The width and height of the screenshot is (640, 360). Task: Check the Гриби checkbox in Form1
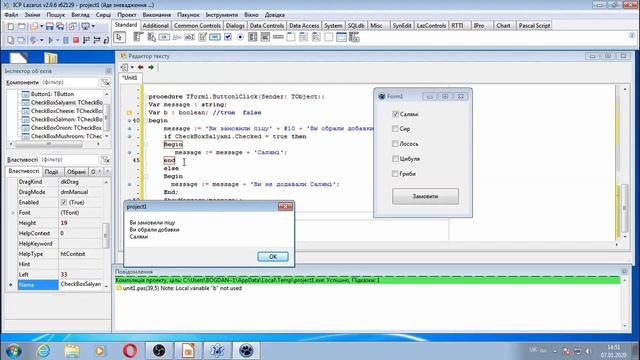[x=395, y=173]
